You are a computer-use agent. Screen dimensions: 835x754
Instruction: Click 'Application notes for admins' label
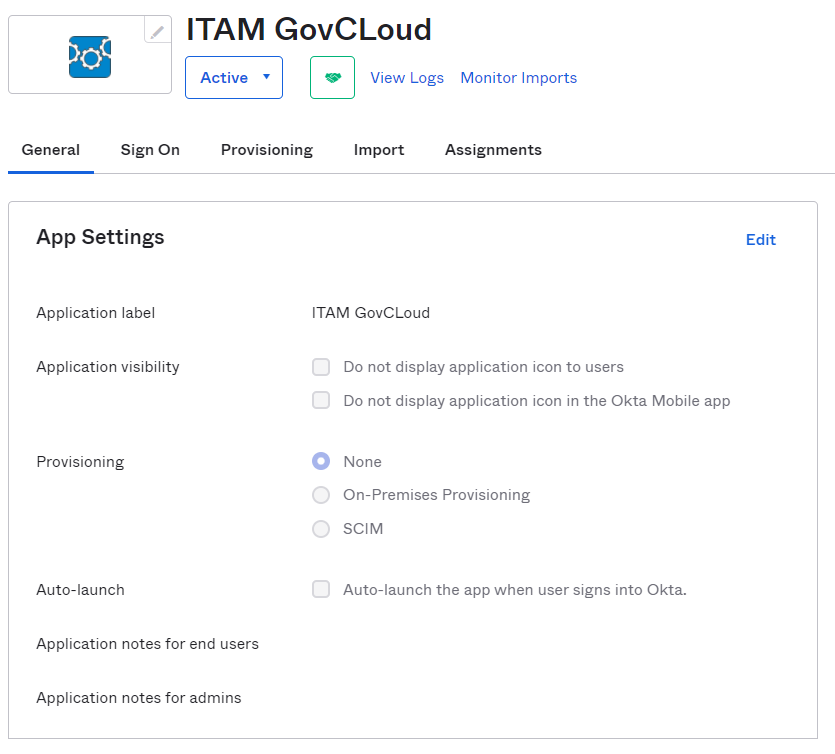tap(138, 698)
